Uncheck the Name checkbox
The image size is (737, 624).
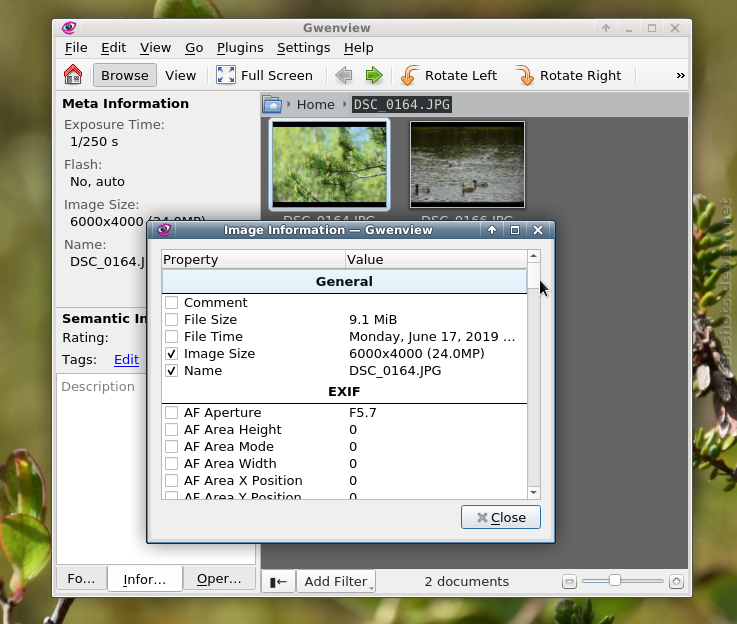coord(172,371)
